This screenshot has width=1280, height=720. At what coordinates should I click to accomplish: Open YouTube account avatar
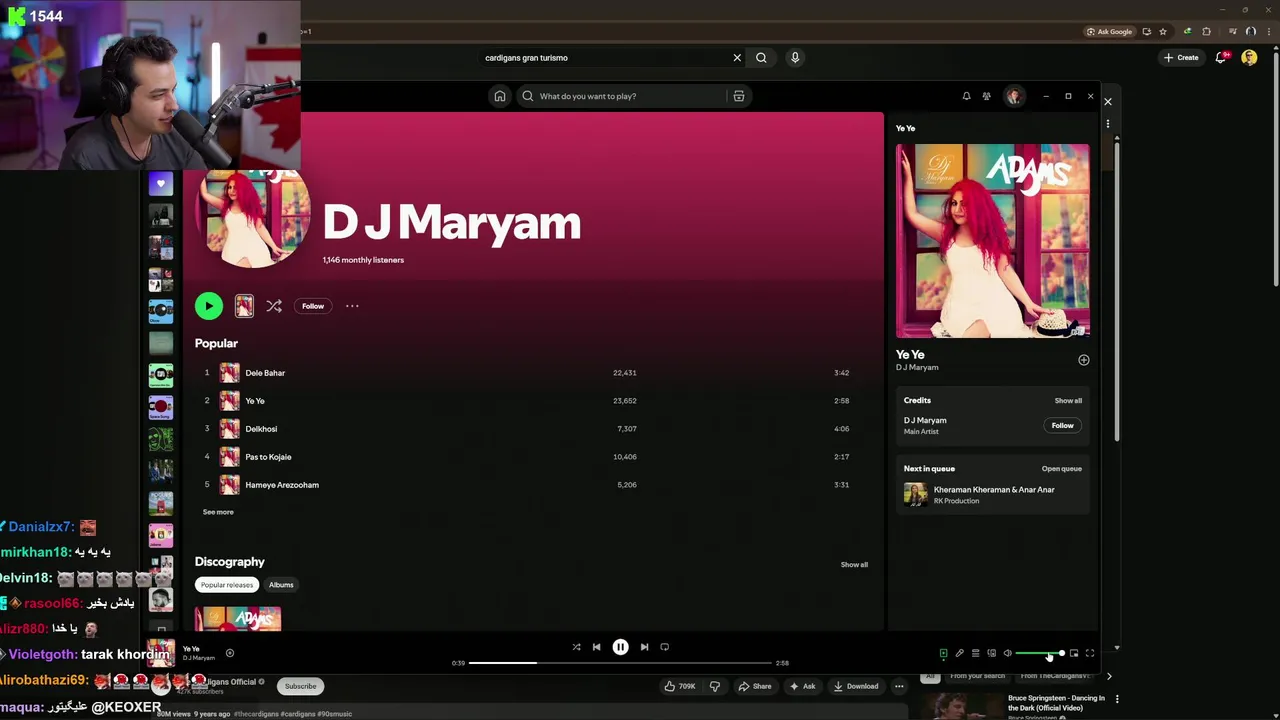click(1249, 58)
